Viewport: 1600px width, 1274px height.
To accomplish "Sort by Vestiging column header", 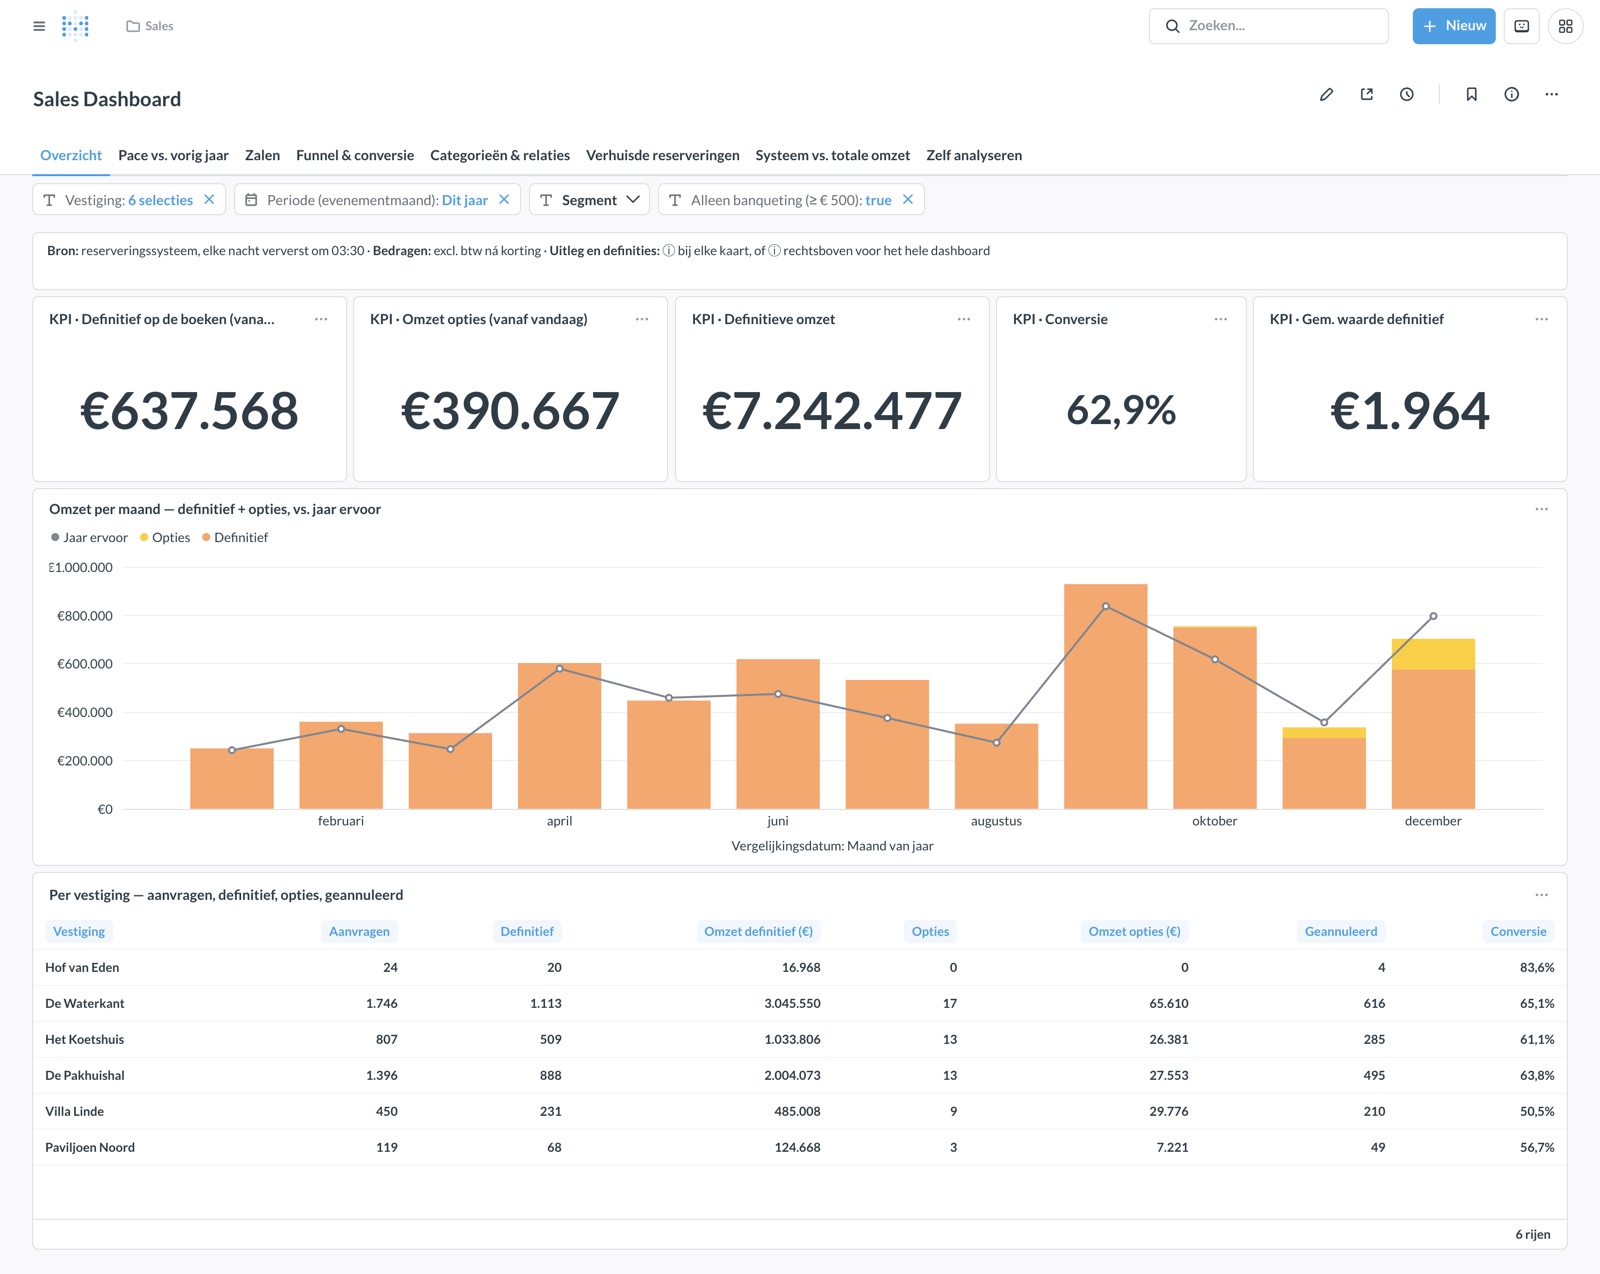I will 79,931.
